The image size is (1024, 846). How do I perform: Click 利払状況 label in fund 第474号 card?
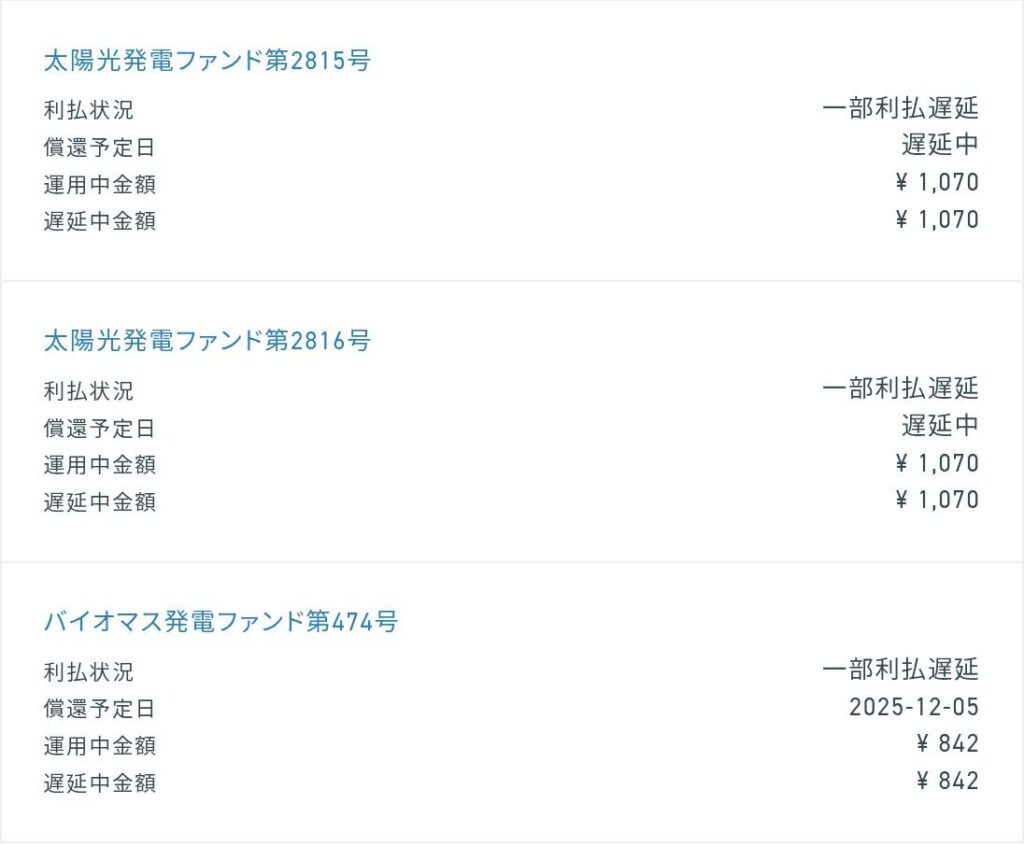(88, 672)
